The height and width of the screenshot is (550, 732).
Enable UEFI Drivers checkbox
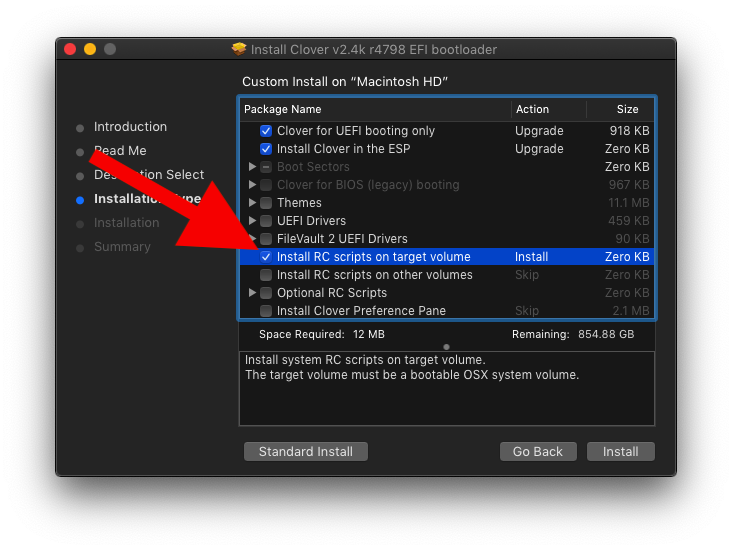(x=266, y=221)
